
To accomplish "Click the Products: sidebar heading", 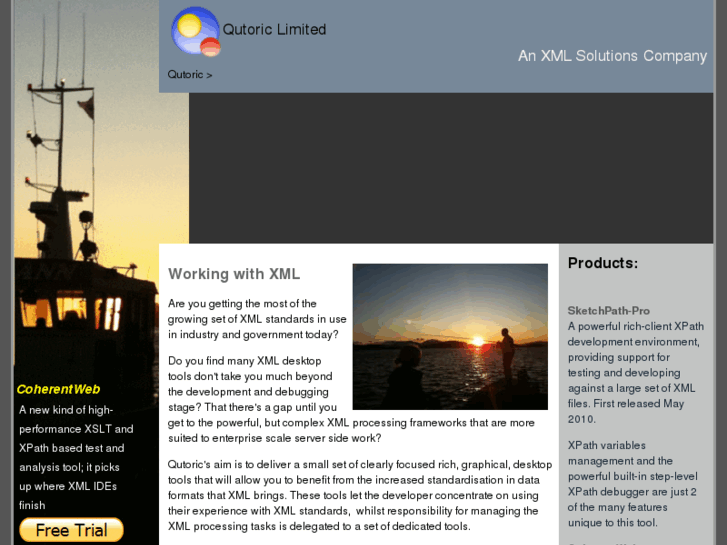I will click(603, 263).
